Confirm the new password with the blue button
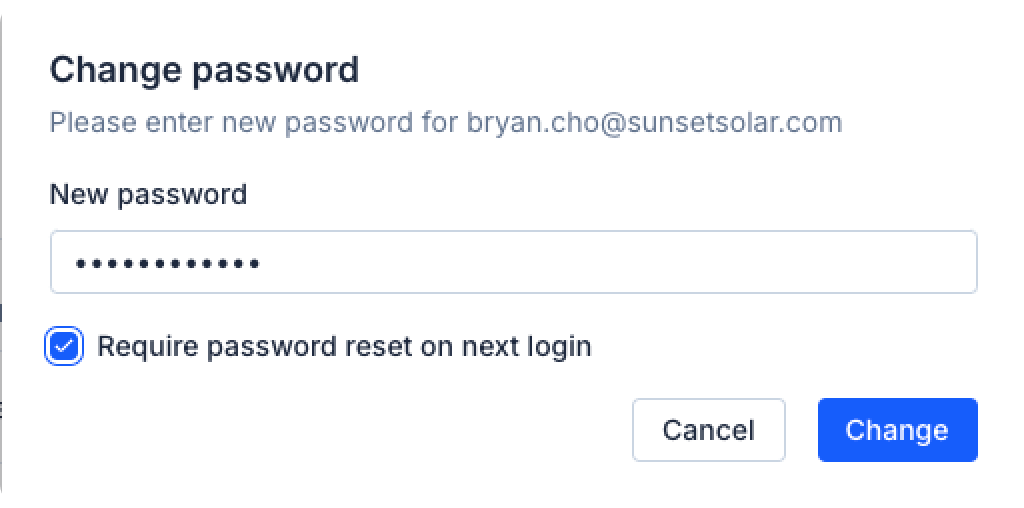This screenshot has width=1024, height=508. pyautogui.click(x=896, y=430)
